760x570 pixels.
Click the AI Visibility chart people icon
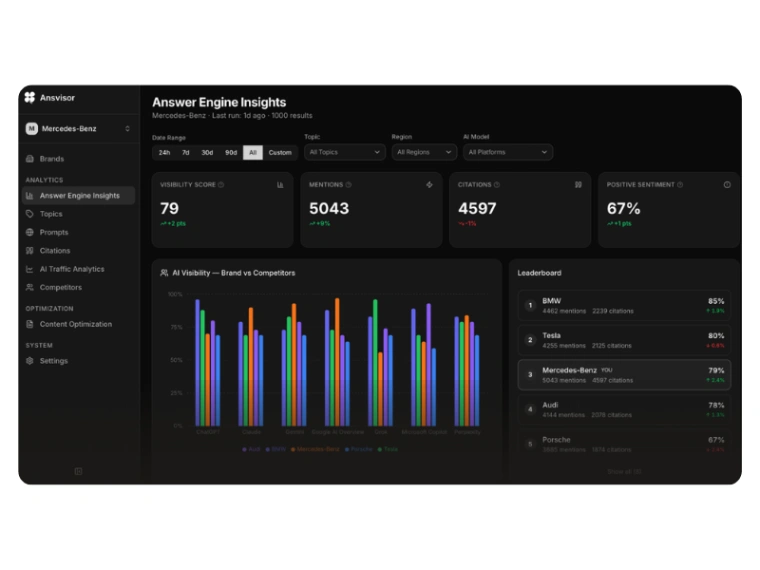click(x=164, y=273)
